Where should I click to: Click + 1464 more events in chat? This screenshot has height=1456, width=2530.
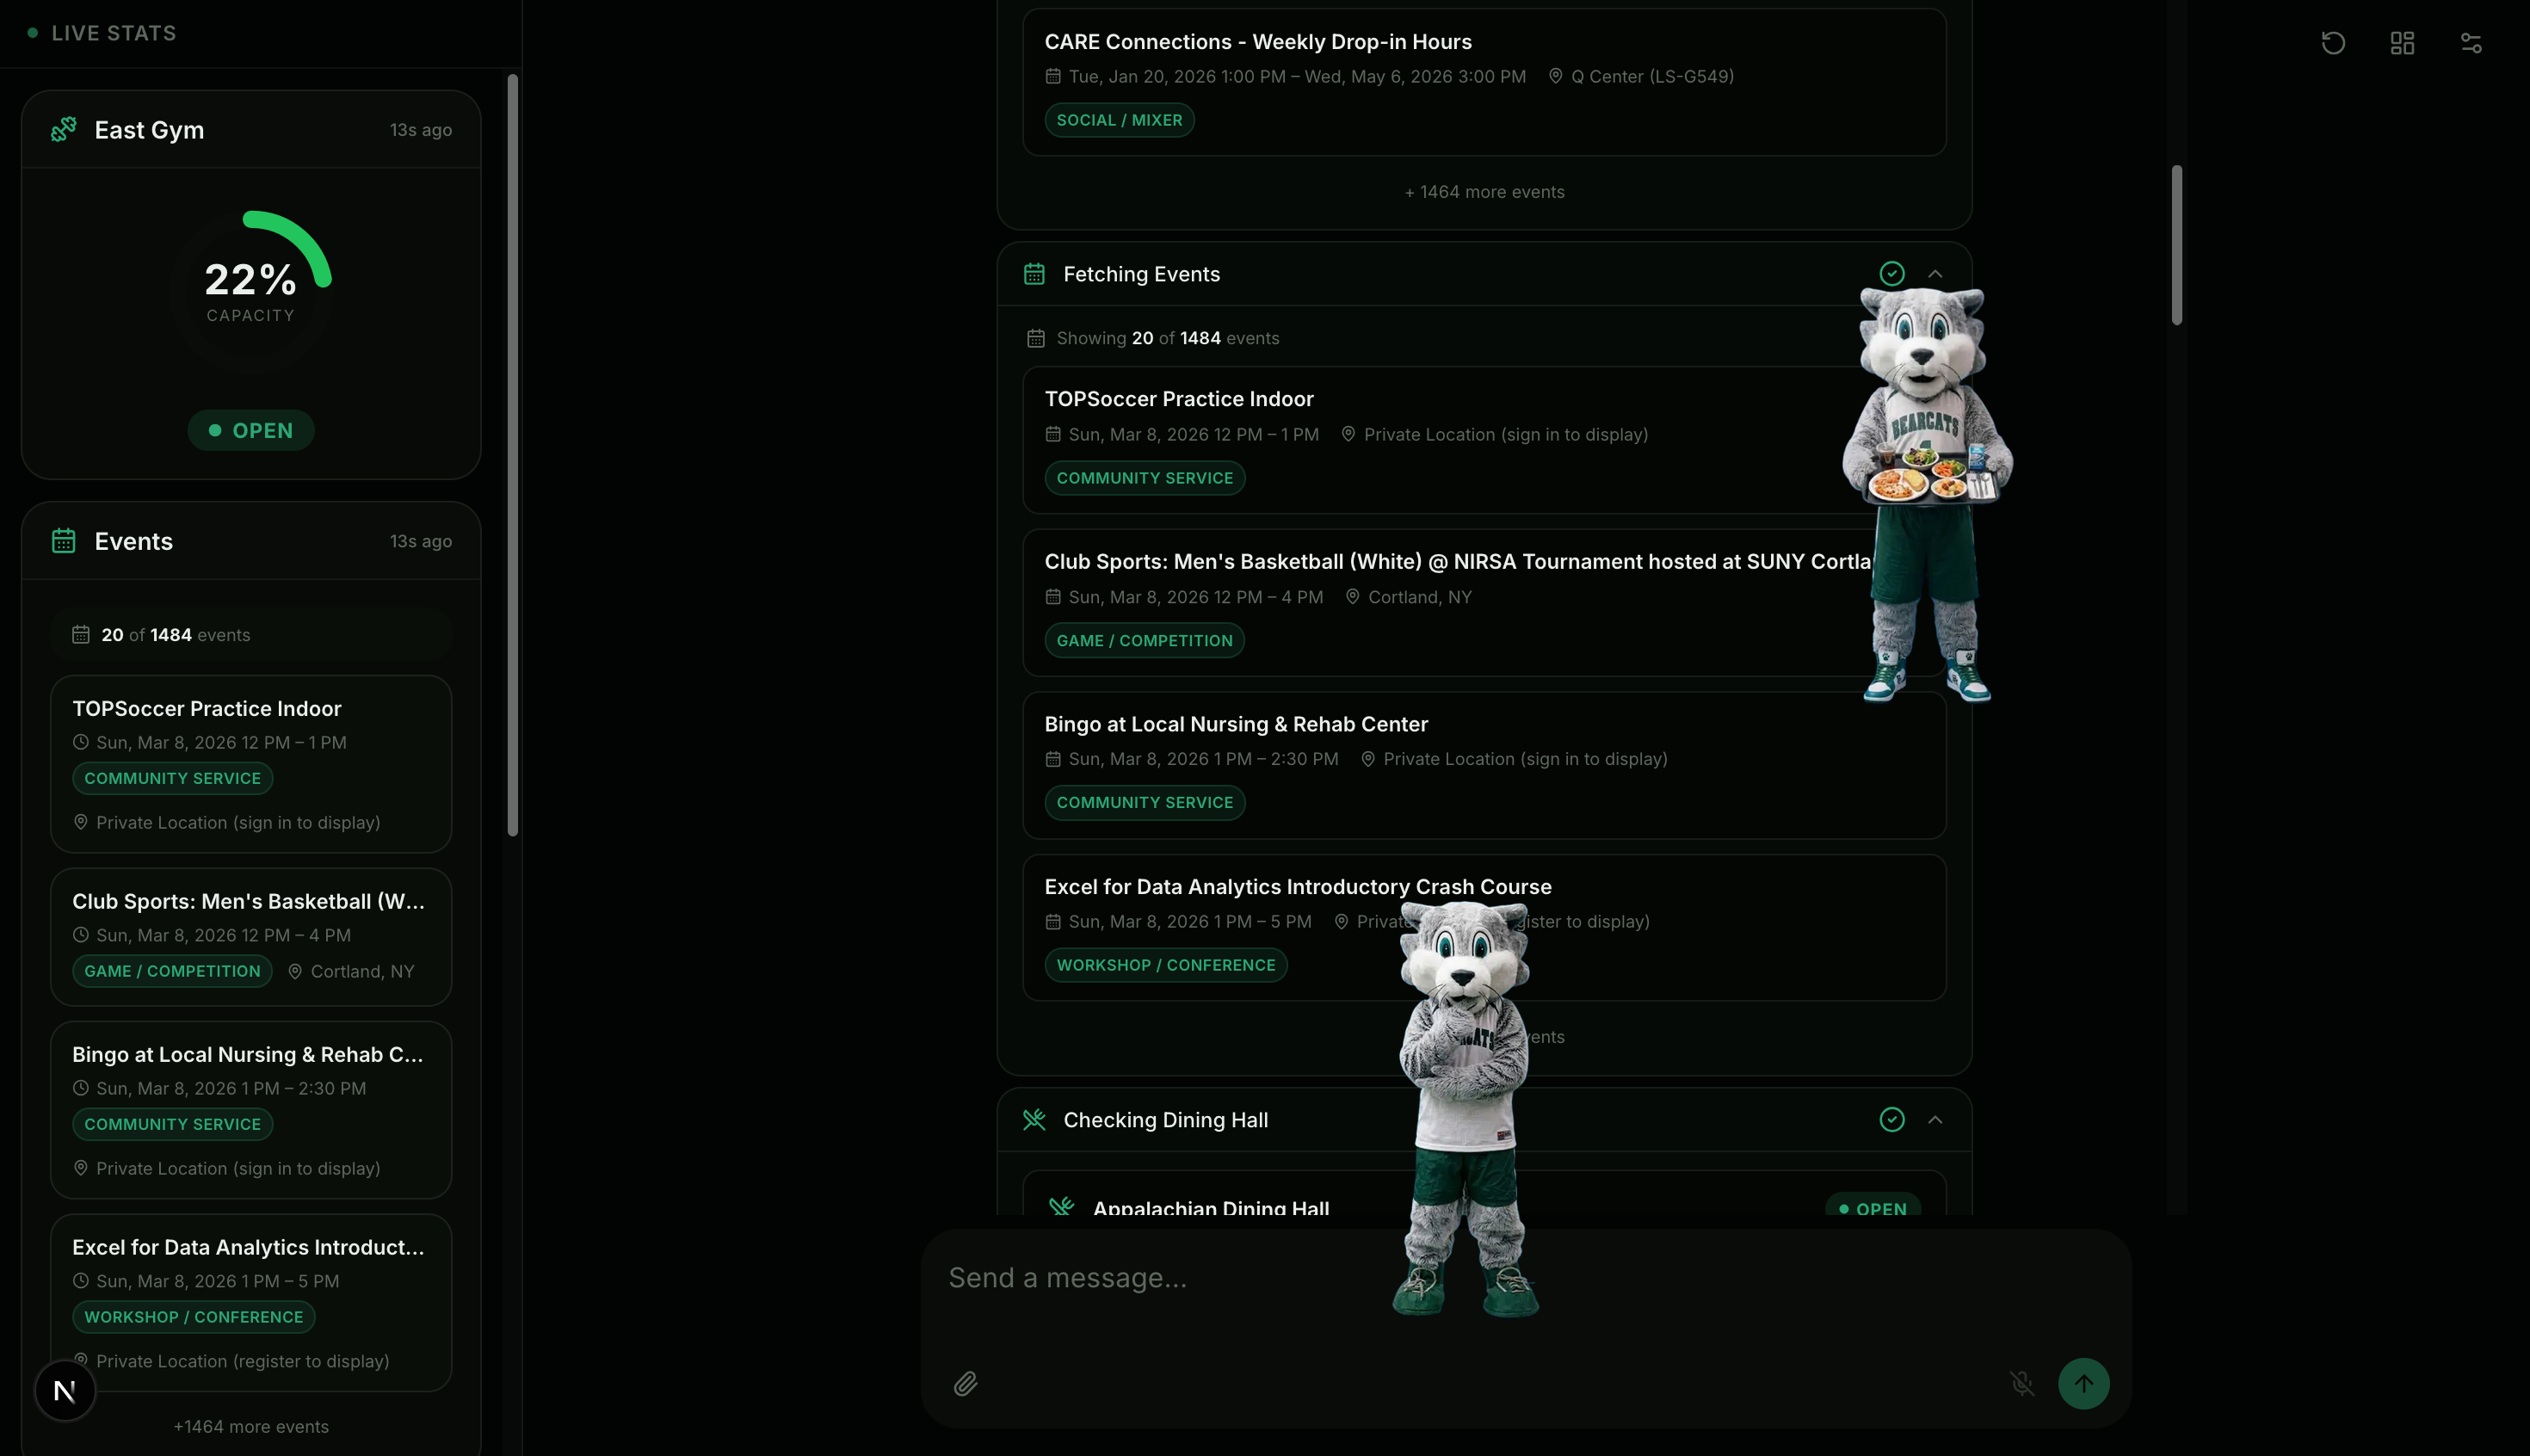[x=1484, y=192]
